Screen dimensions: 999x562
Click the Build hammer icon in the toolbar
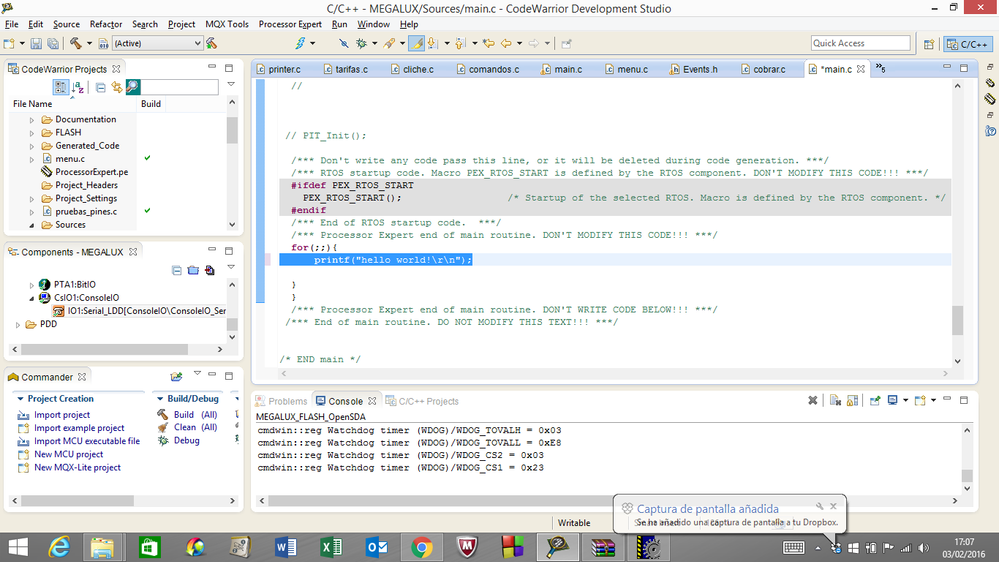(x=76, y=43)
